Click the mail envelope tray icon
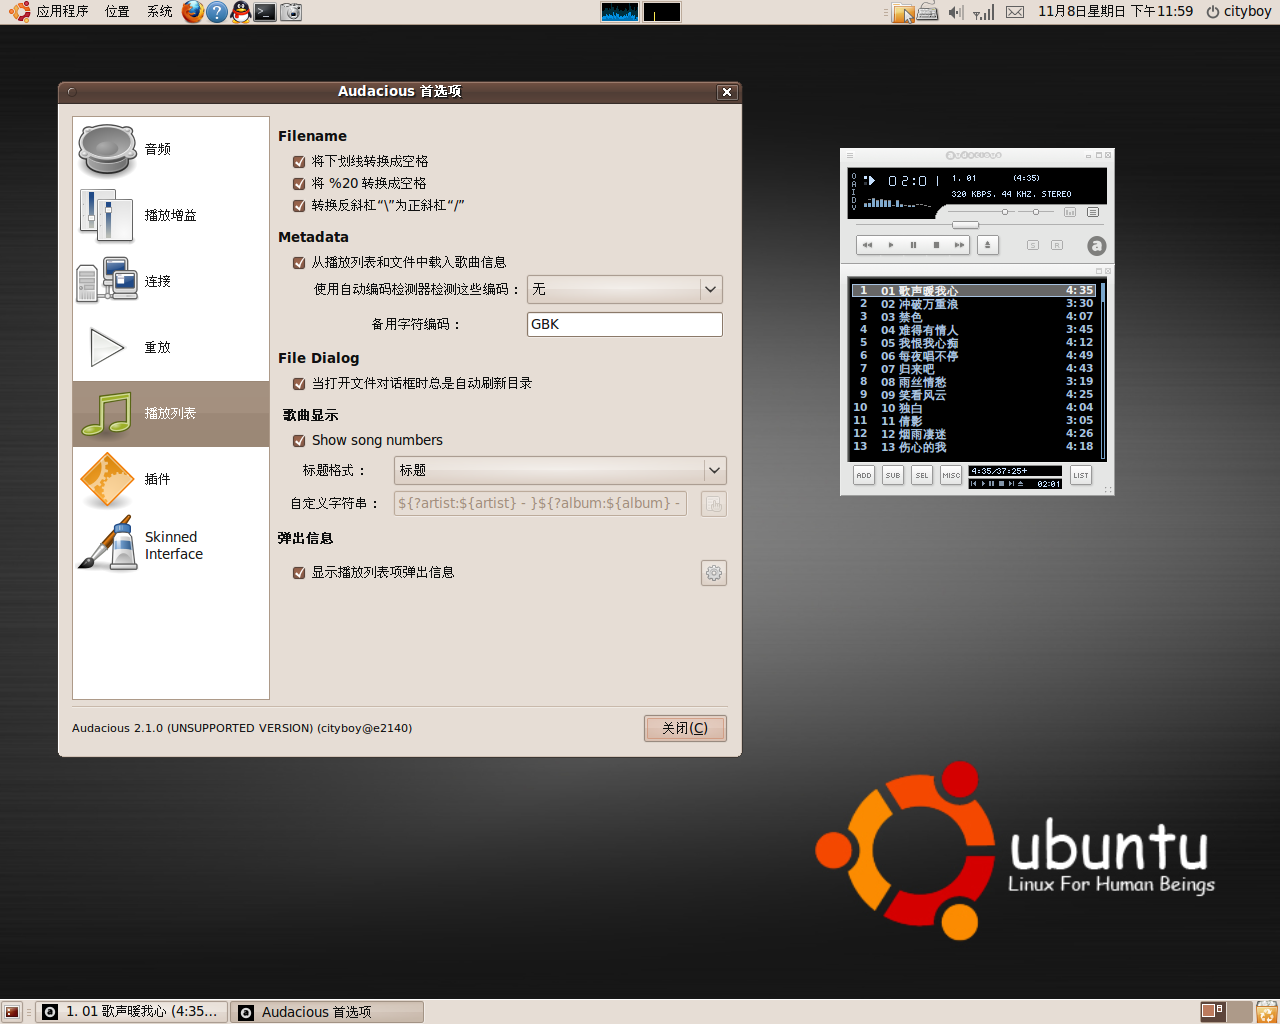 pyautogui.click(x=1015, y=12)
